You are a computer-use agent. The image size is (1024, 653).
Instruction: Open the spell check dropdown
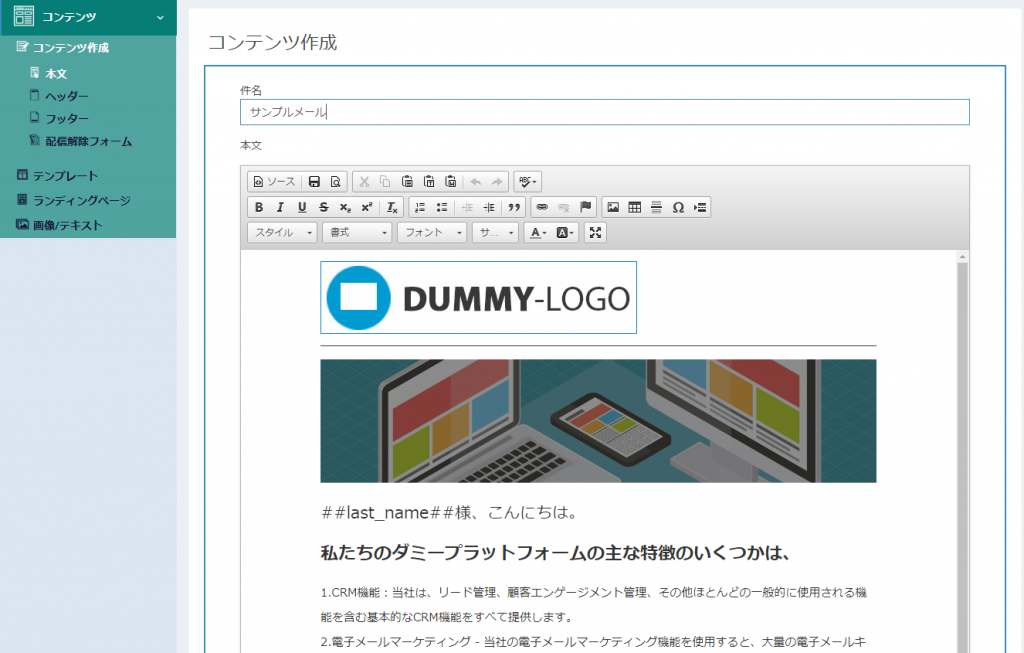[528, 182]
